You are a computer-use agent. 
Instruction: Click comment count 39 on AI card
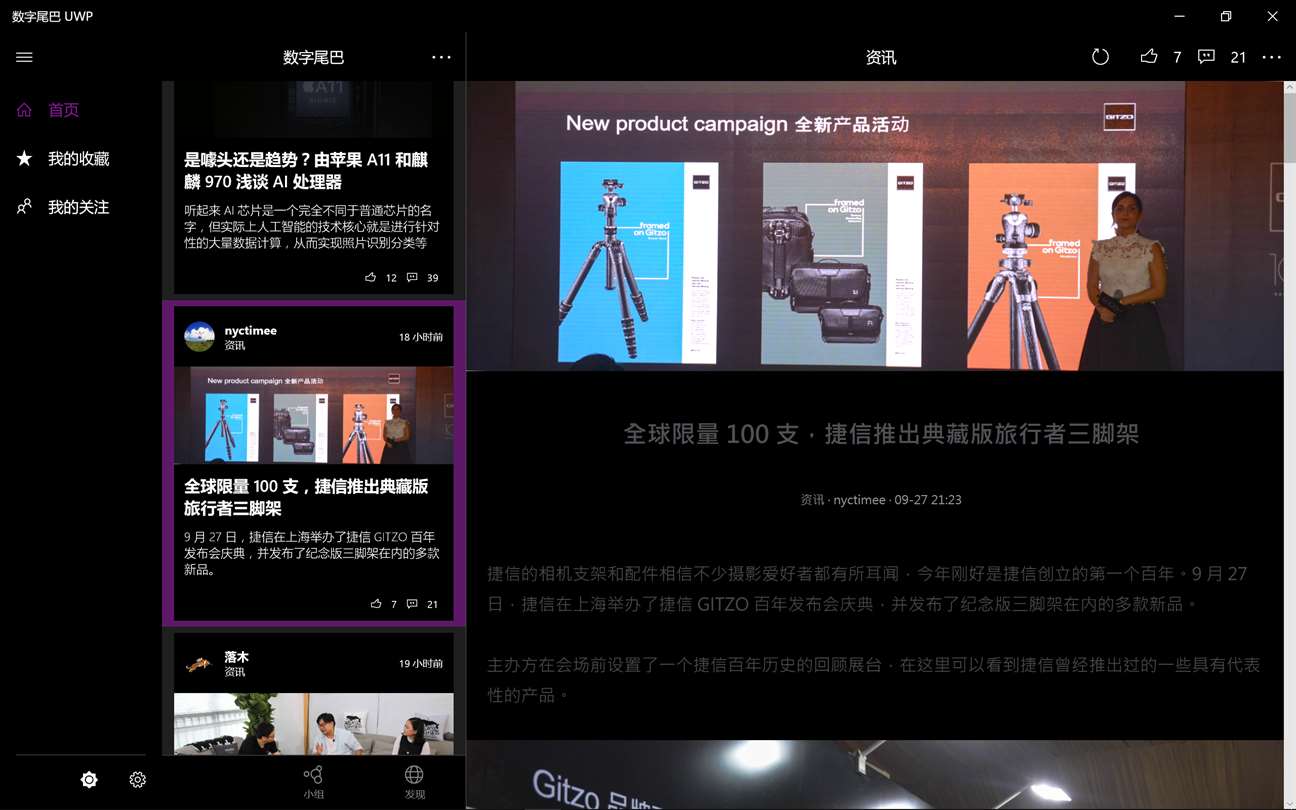pos(433,278)
